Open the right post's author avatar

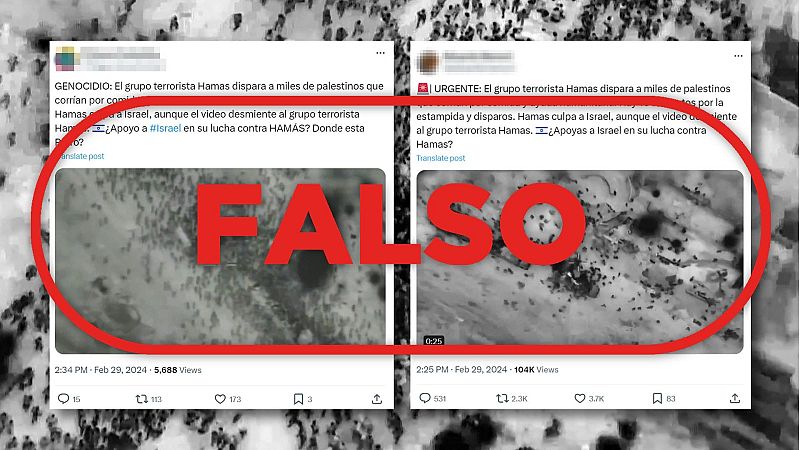point(428,62)
